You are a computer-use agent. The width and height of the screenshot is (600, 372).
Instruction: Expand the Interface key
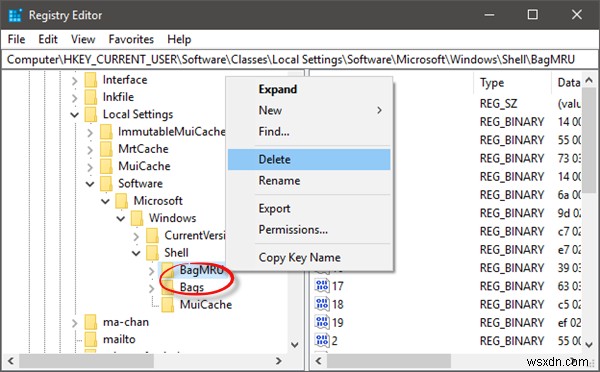75,80
